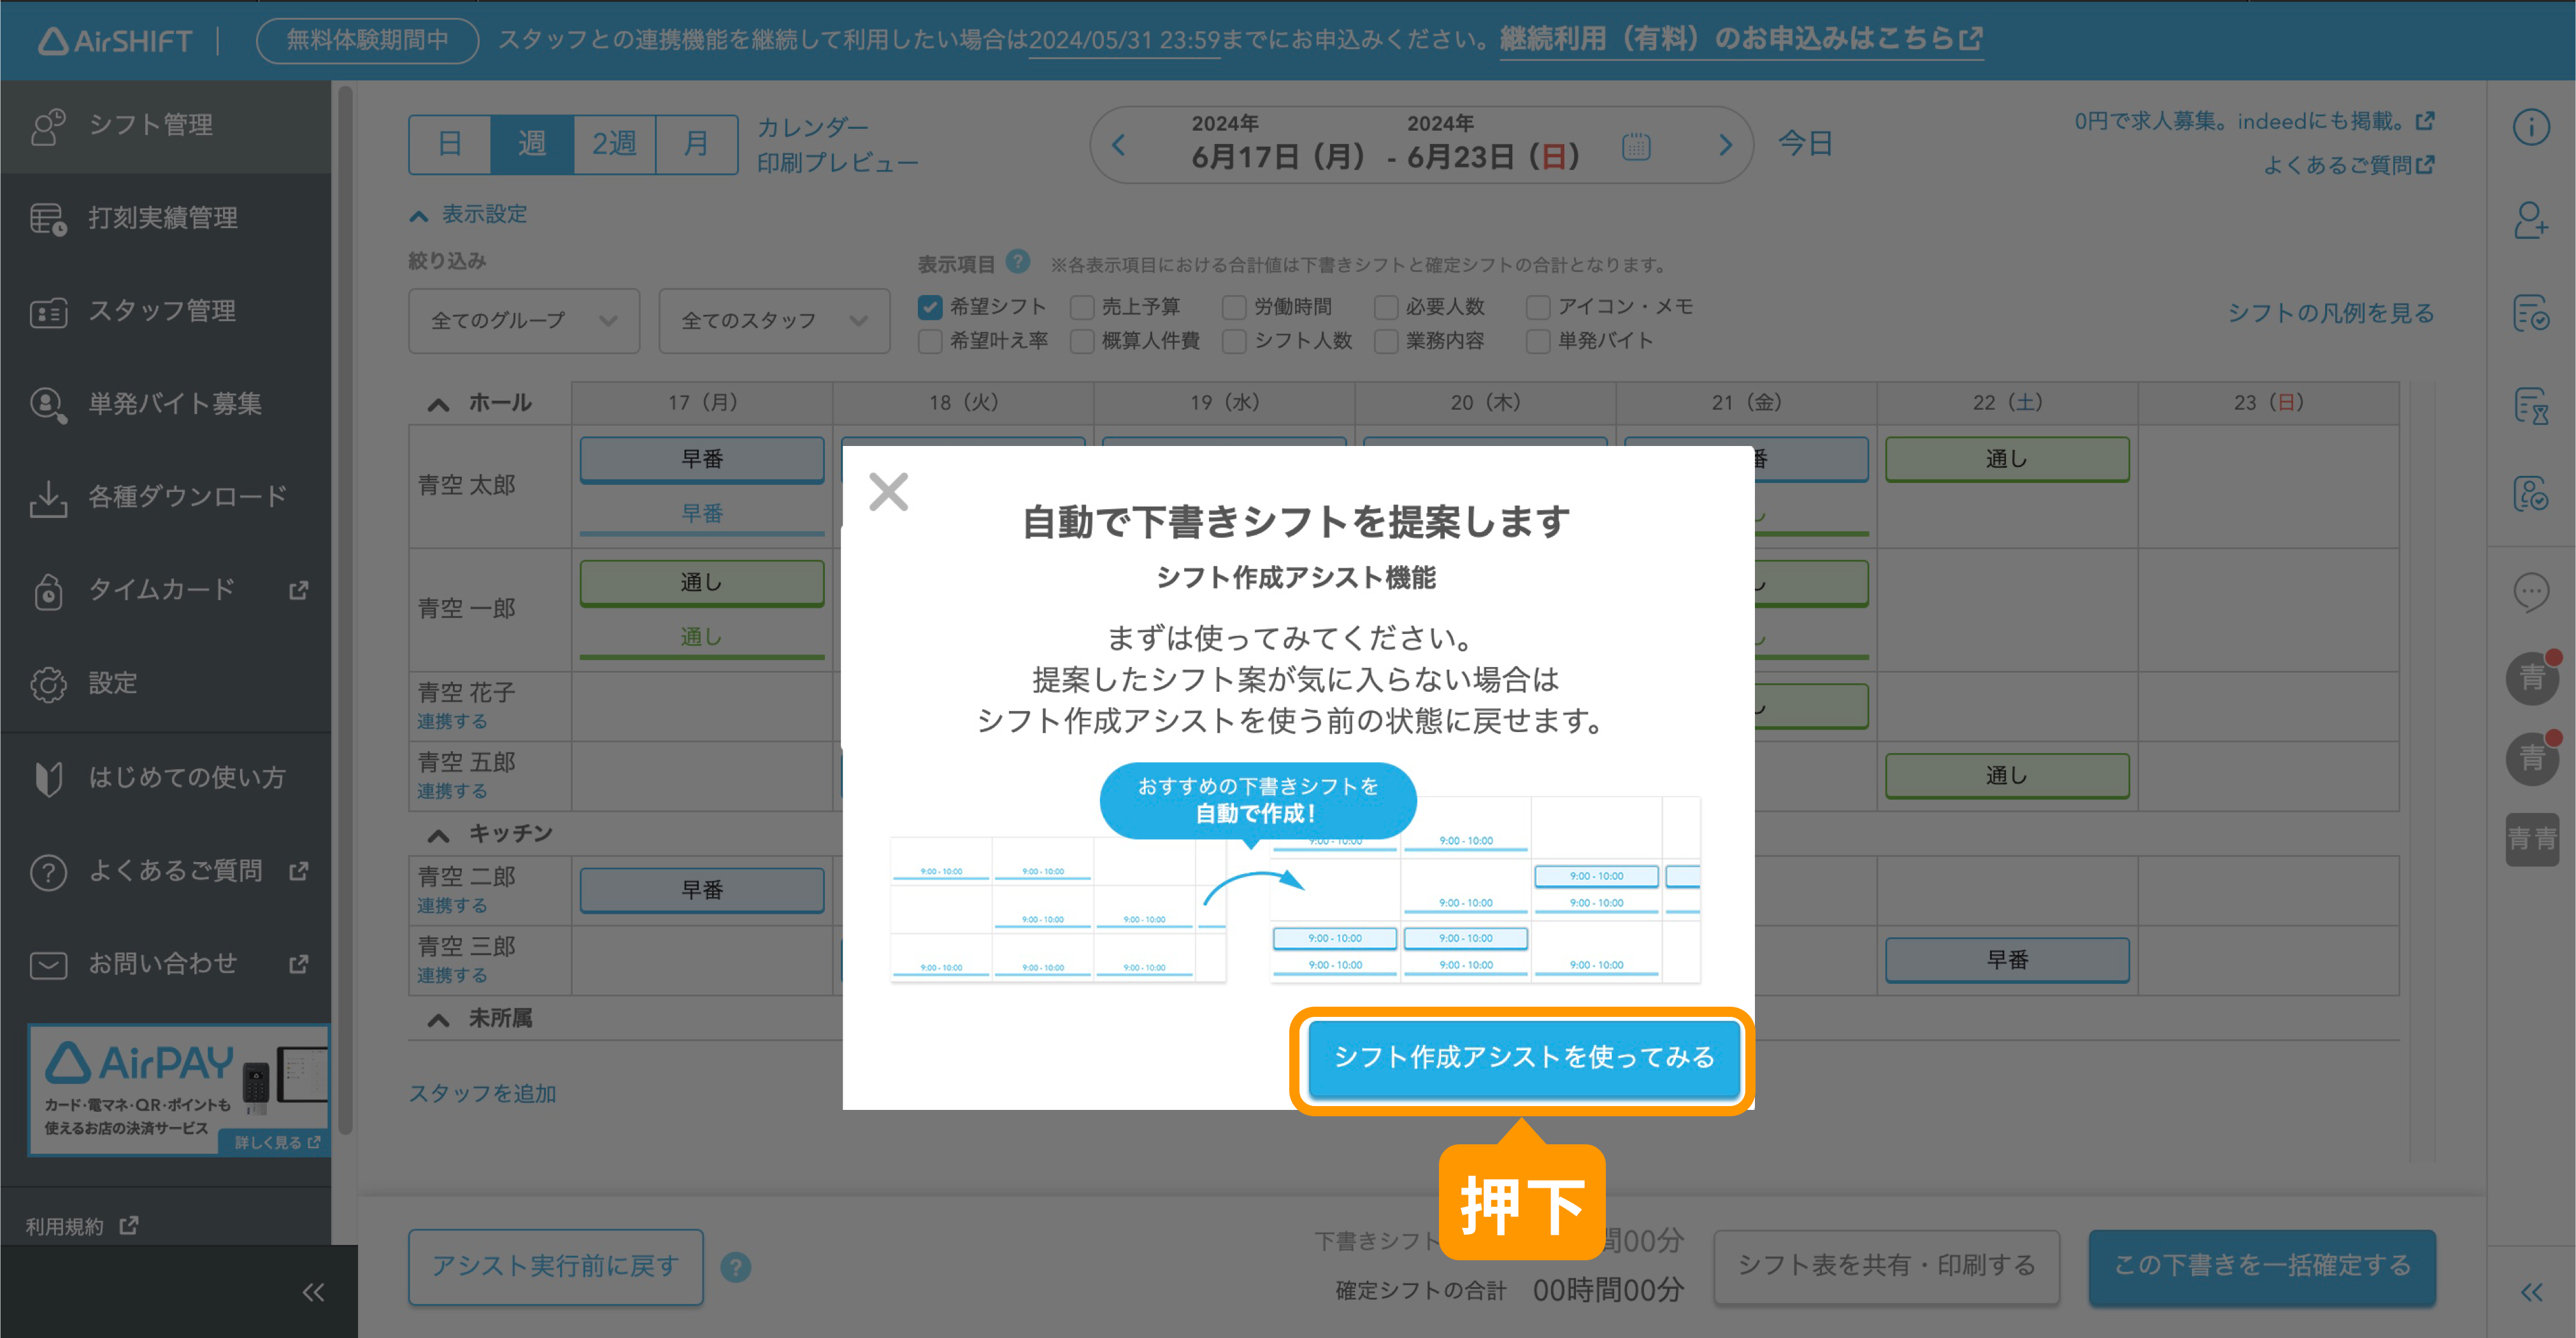Check 単発バイト checkbox
The width and height of the screenshot is (2576, 1338).
pos(1538,342)
